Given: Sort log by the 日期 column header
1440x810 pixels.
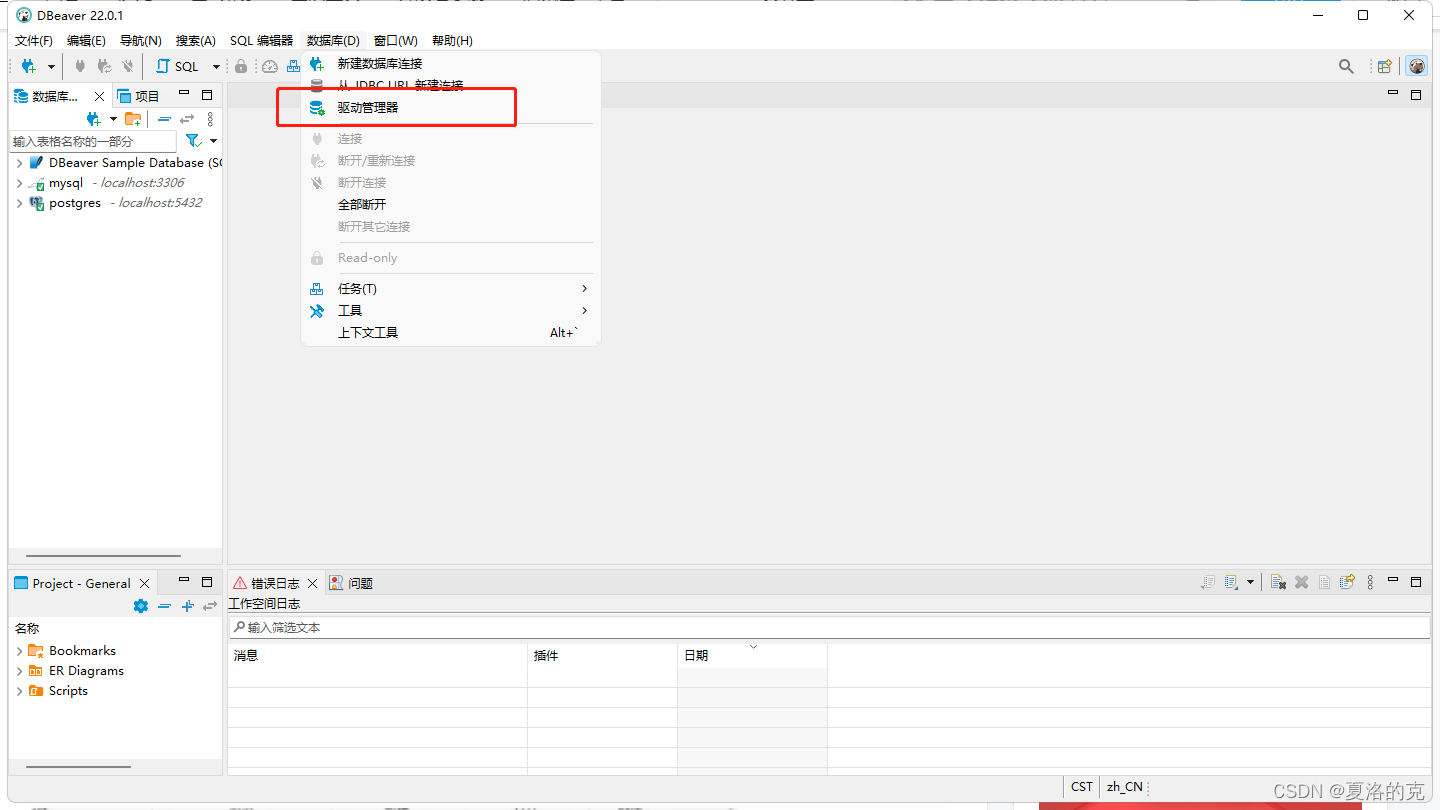Looking at the screenshot, I should click(x=752, y=655).
